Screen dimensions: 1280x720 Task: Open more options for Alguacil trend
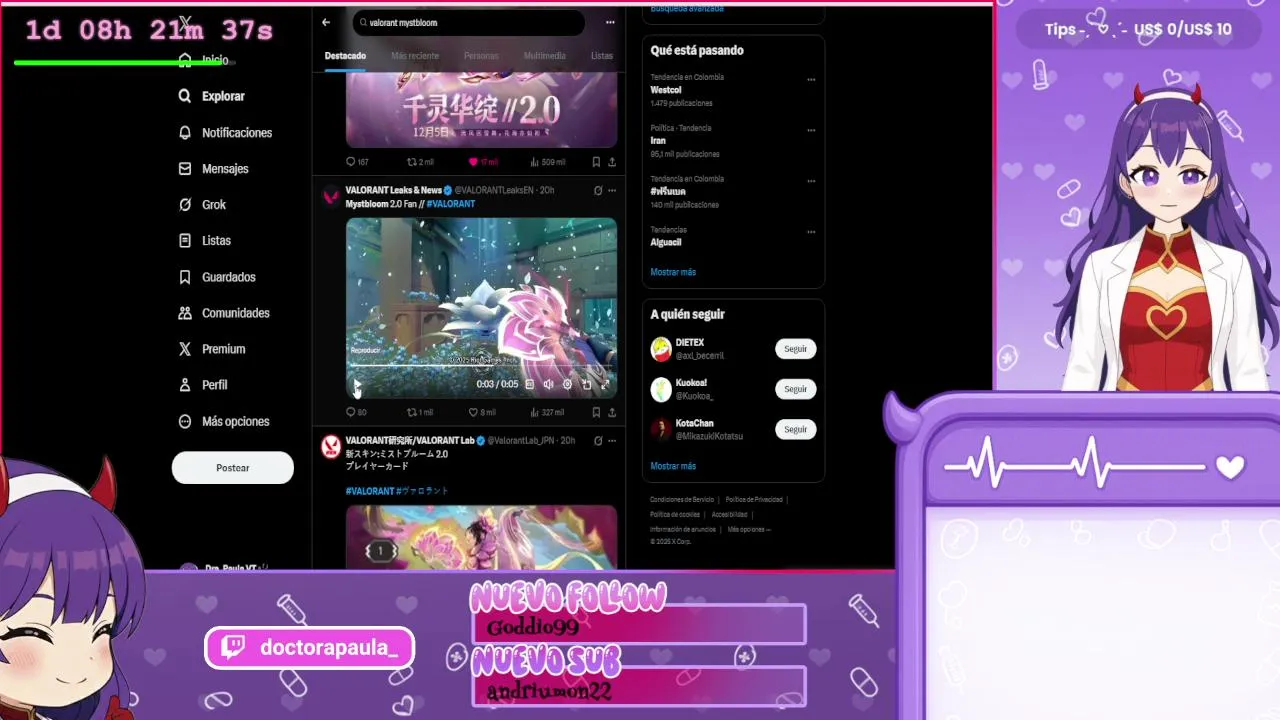[811, 232]
